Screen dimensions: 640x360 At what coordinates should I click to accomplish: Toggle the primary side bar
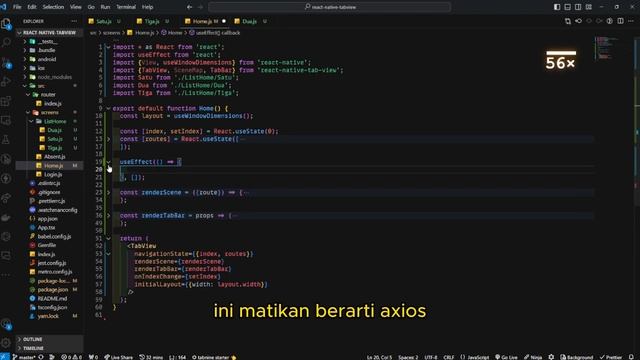coord(557,7)
